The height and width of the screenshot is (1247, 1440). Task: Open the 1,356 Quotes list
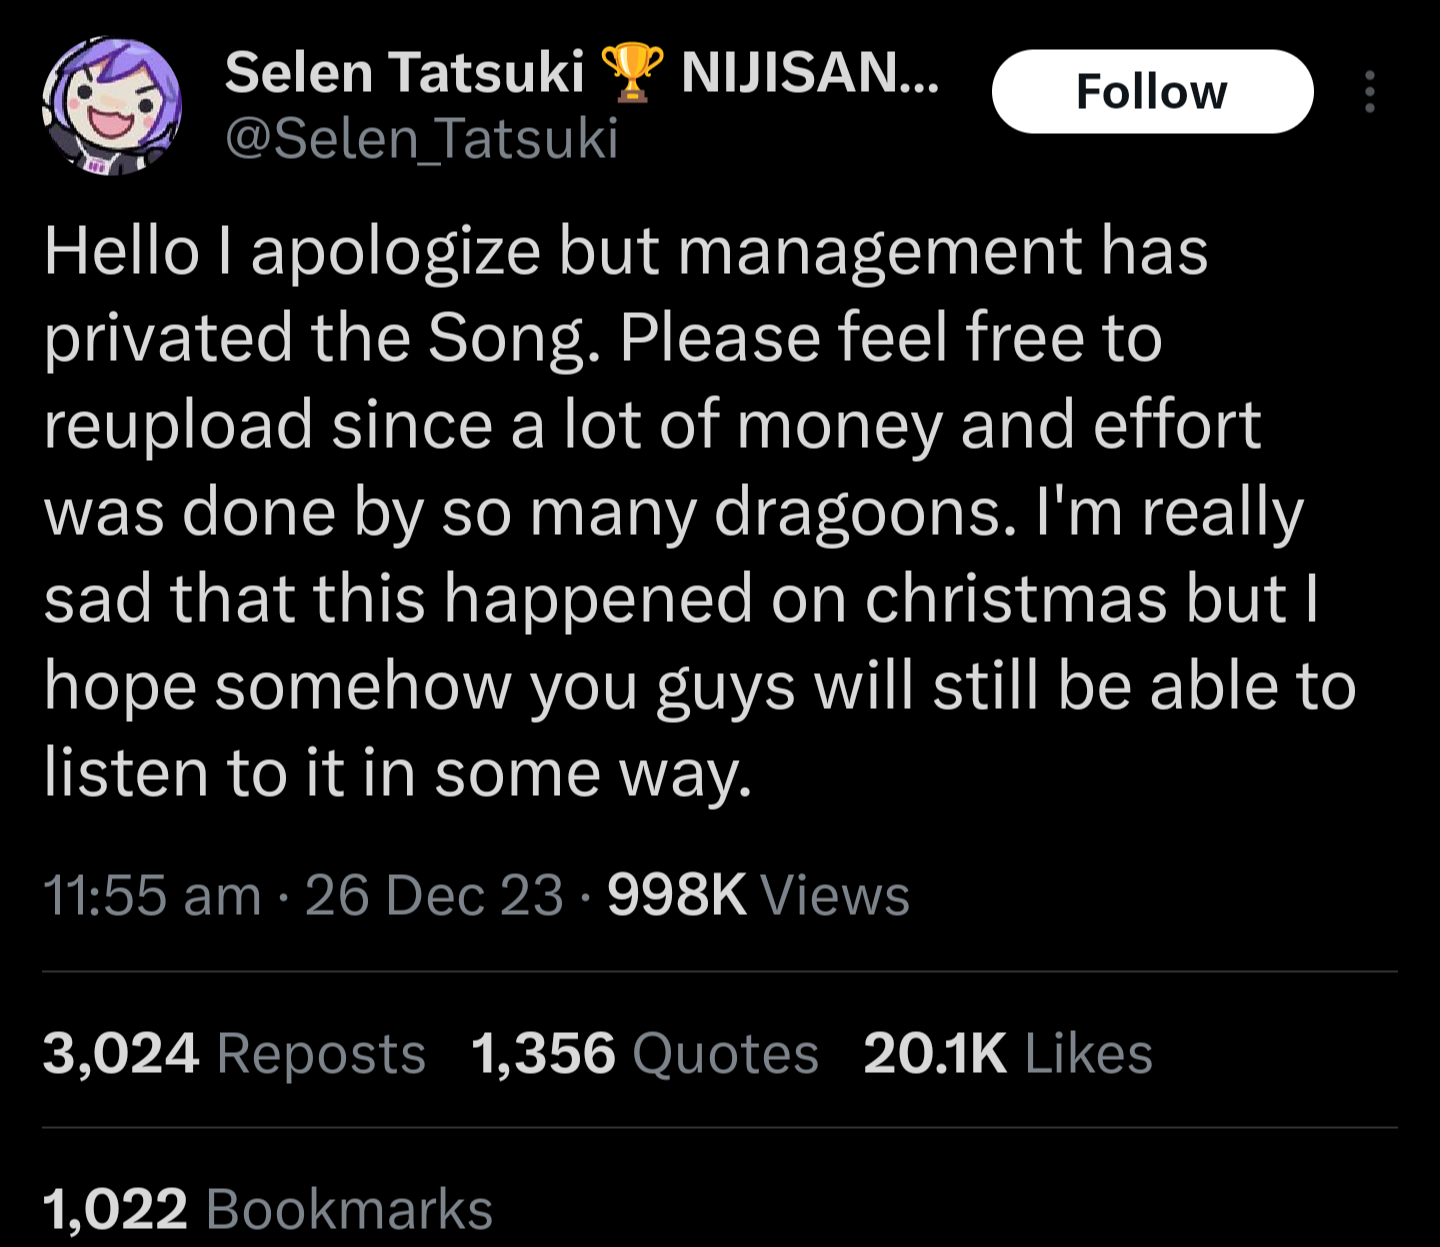click(644, 1054)
